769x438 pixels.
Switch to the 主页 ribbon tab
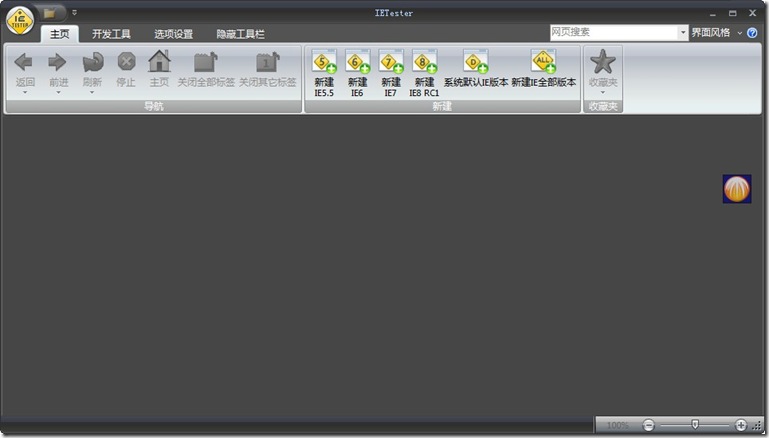pyautogui.click(x=60, y=34)
